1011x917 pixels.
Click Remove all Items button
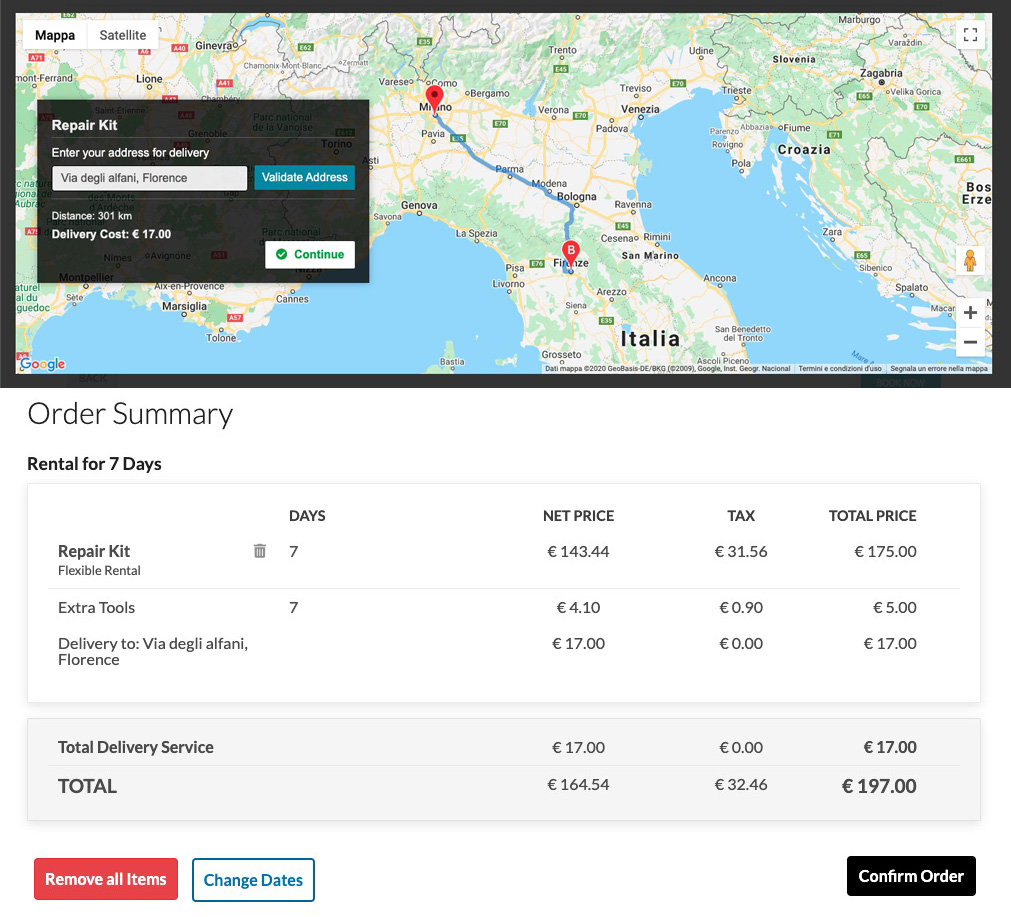(106, 880)
